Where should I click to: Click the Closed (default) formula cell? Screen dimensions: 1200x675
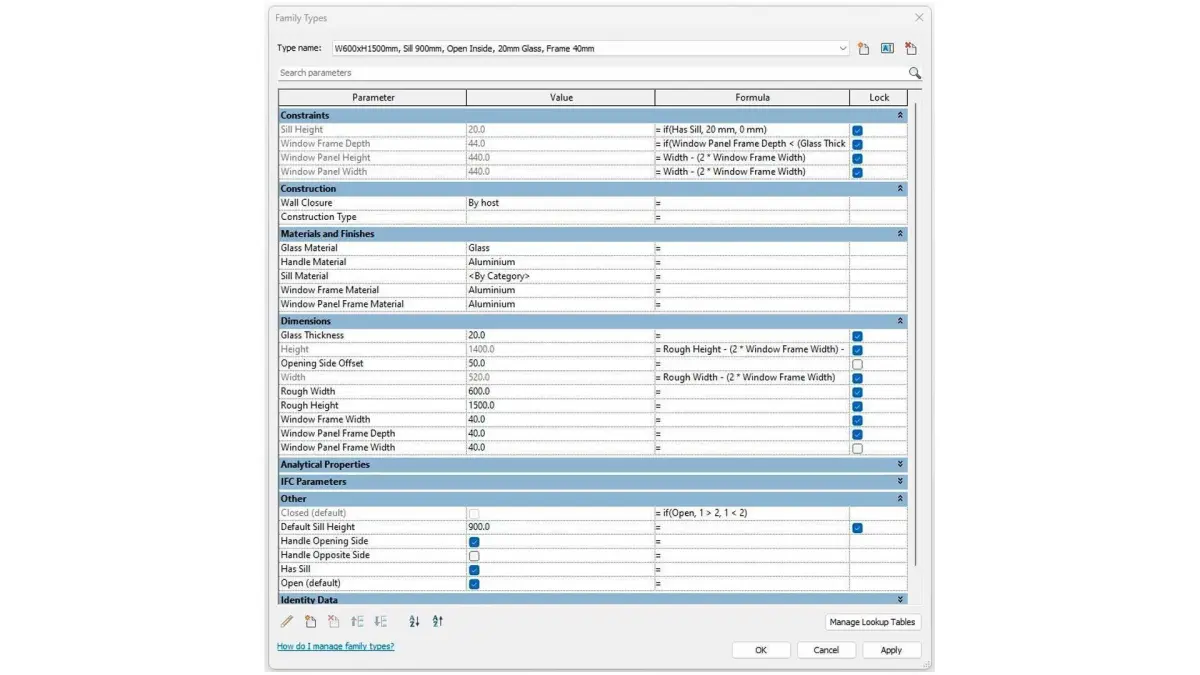752,513
